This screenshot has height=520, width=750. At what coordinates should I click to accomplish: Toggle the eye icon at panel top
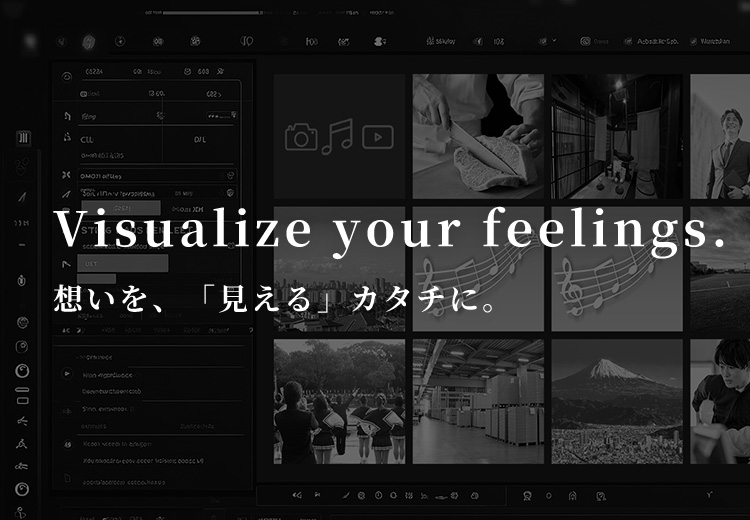[x=66, y=76]
